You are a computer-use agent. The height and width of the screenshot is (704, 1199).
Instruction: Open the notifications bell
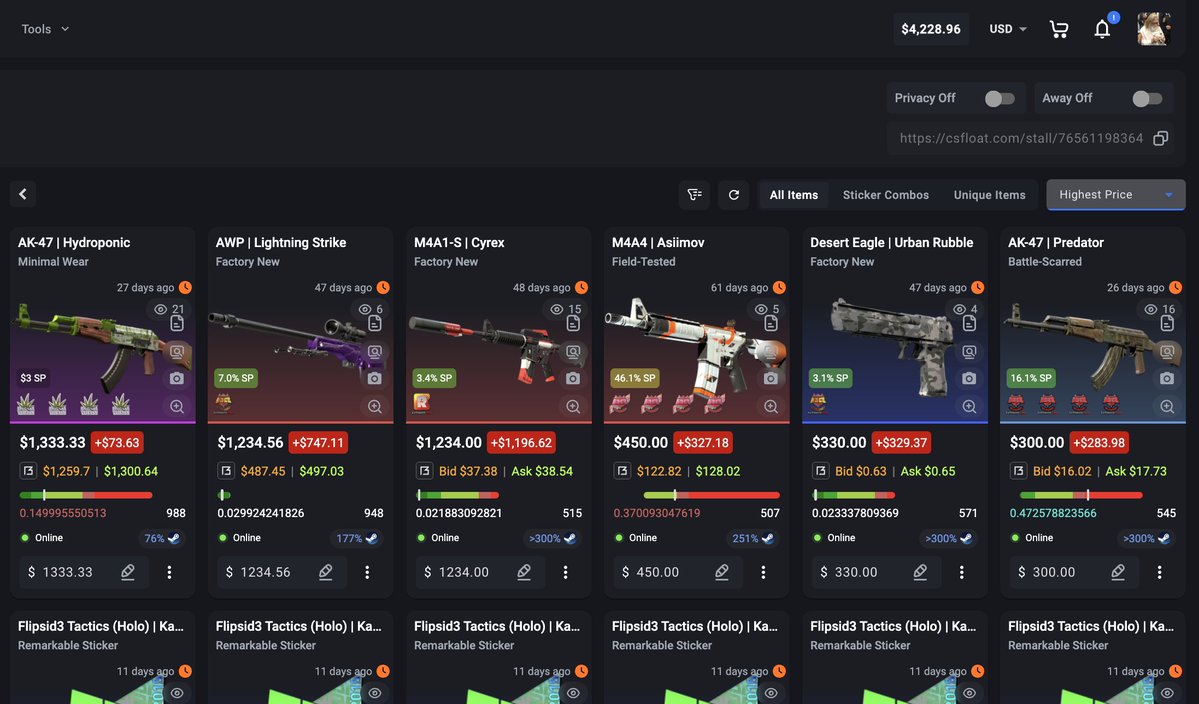1102,29
